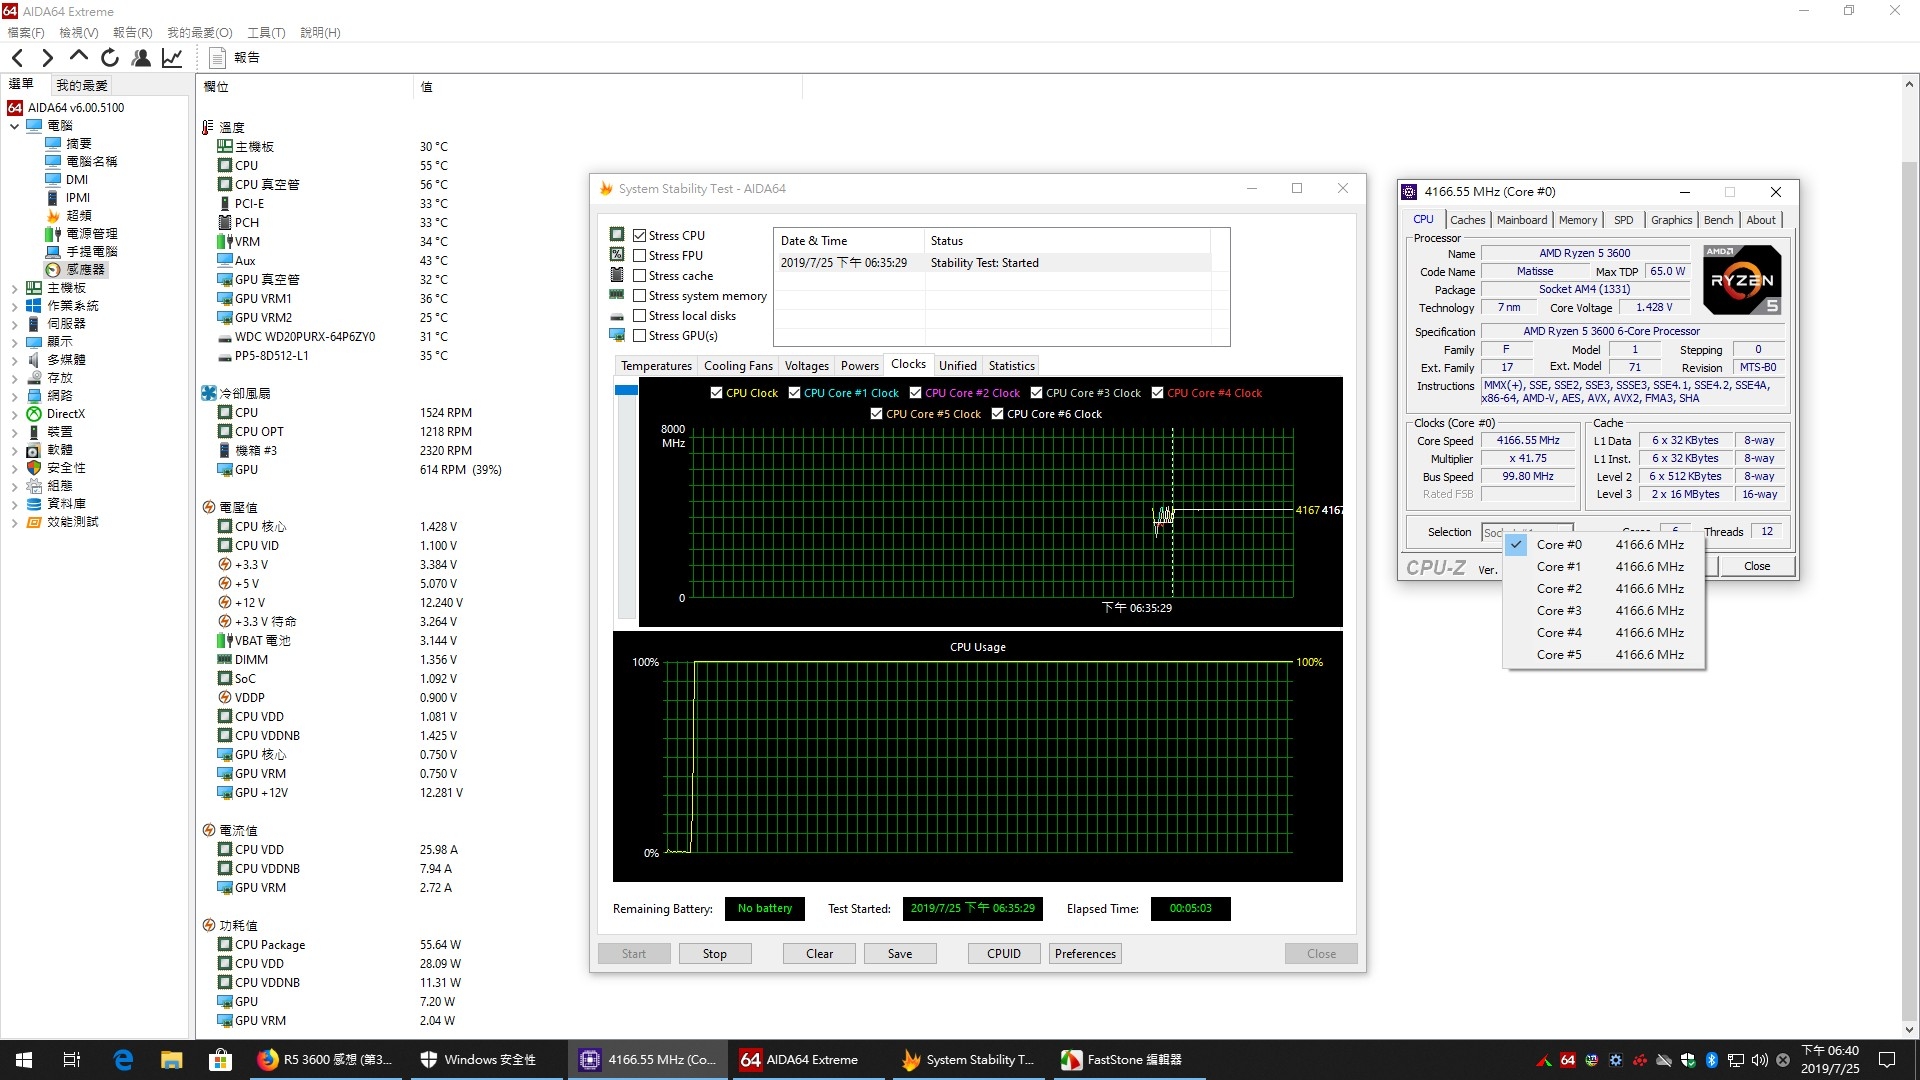Click the CPUID button
Image resolution: width=1920 pixels, height=1080 pixels.
[x=1004, y=954]
